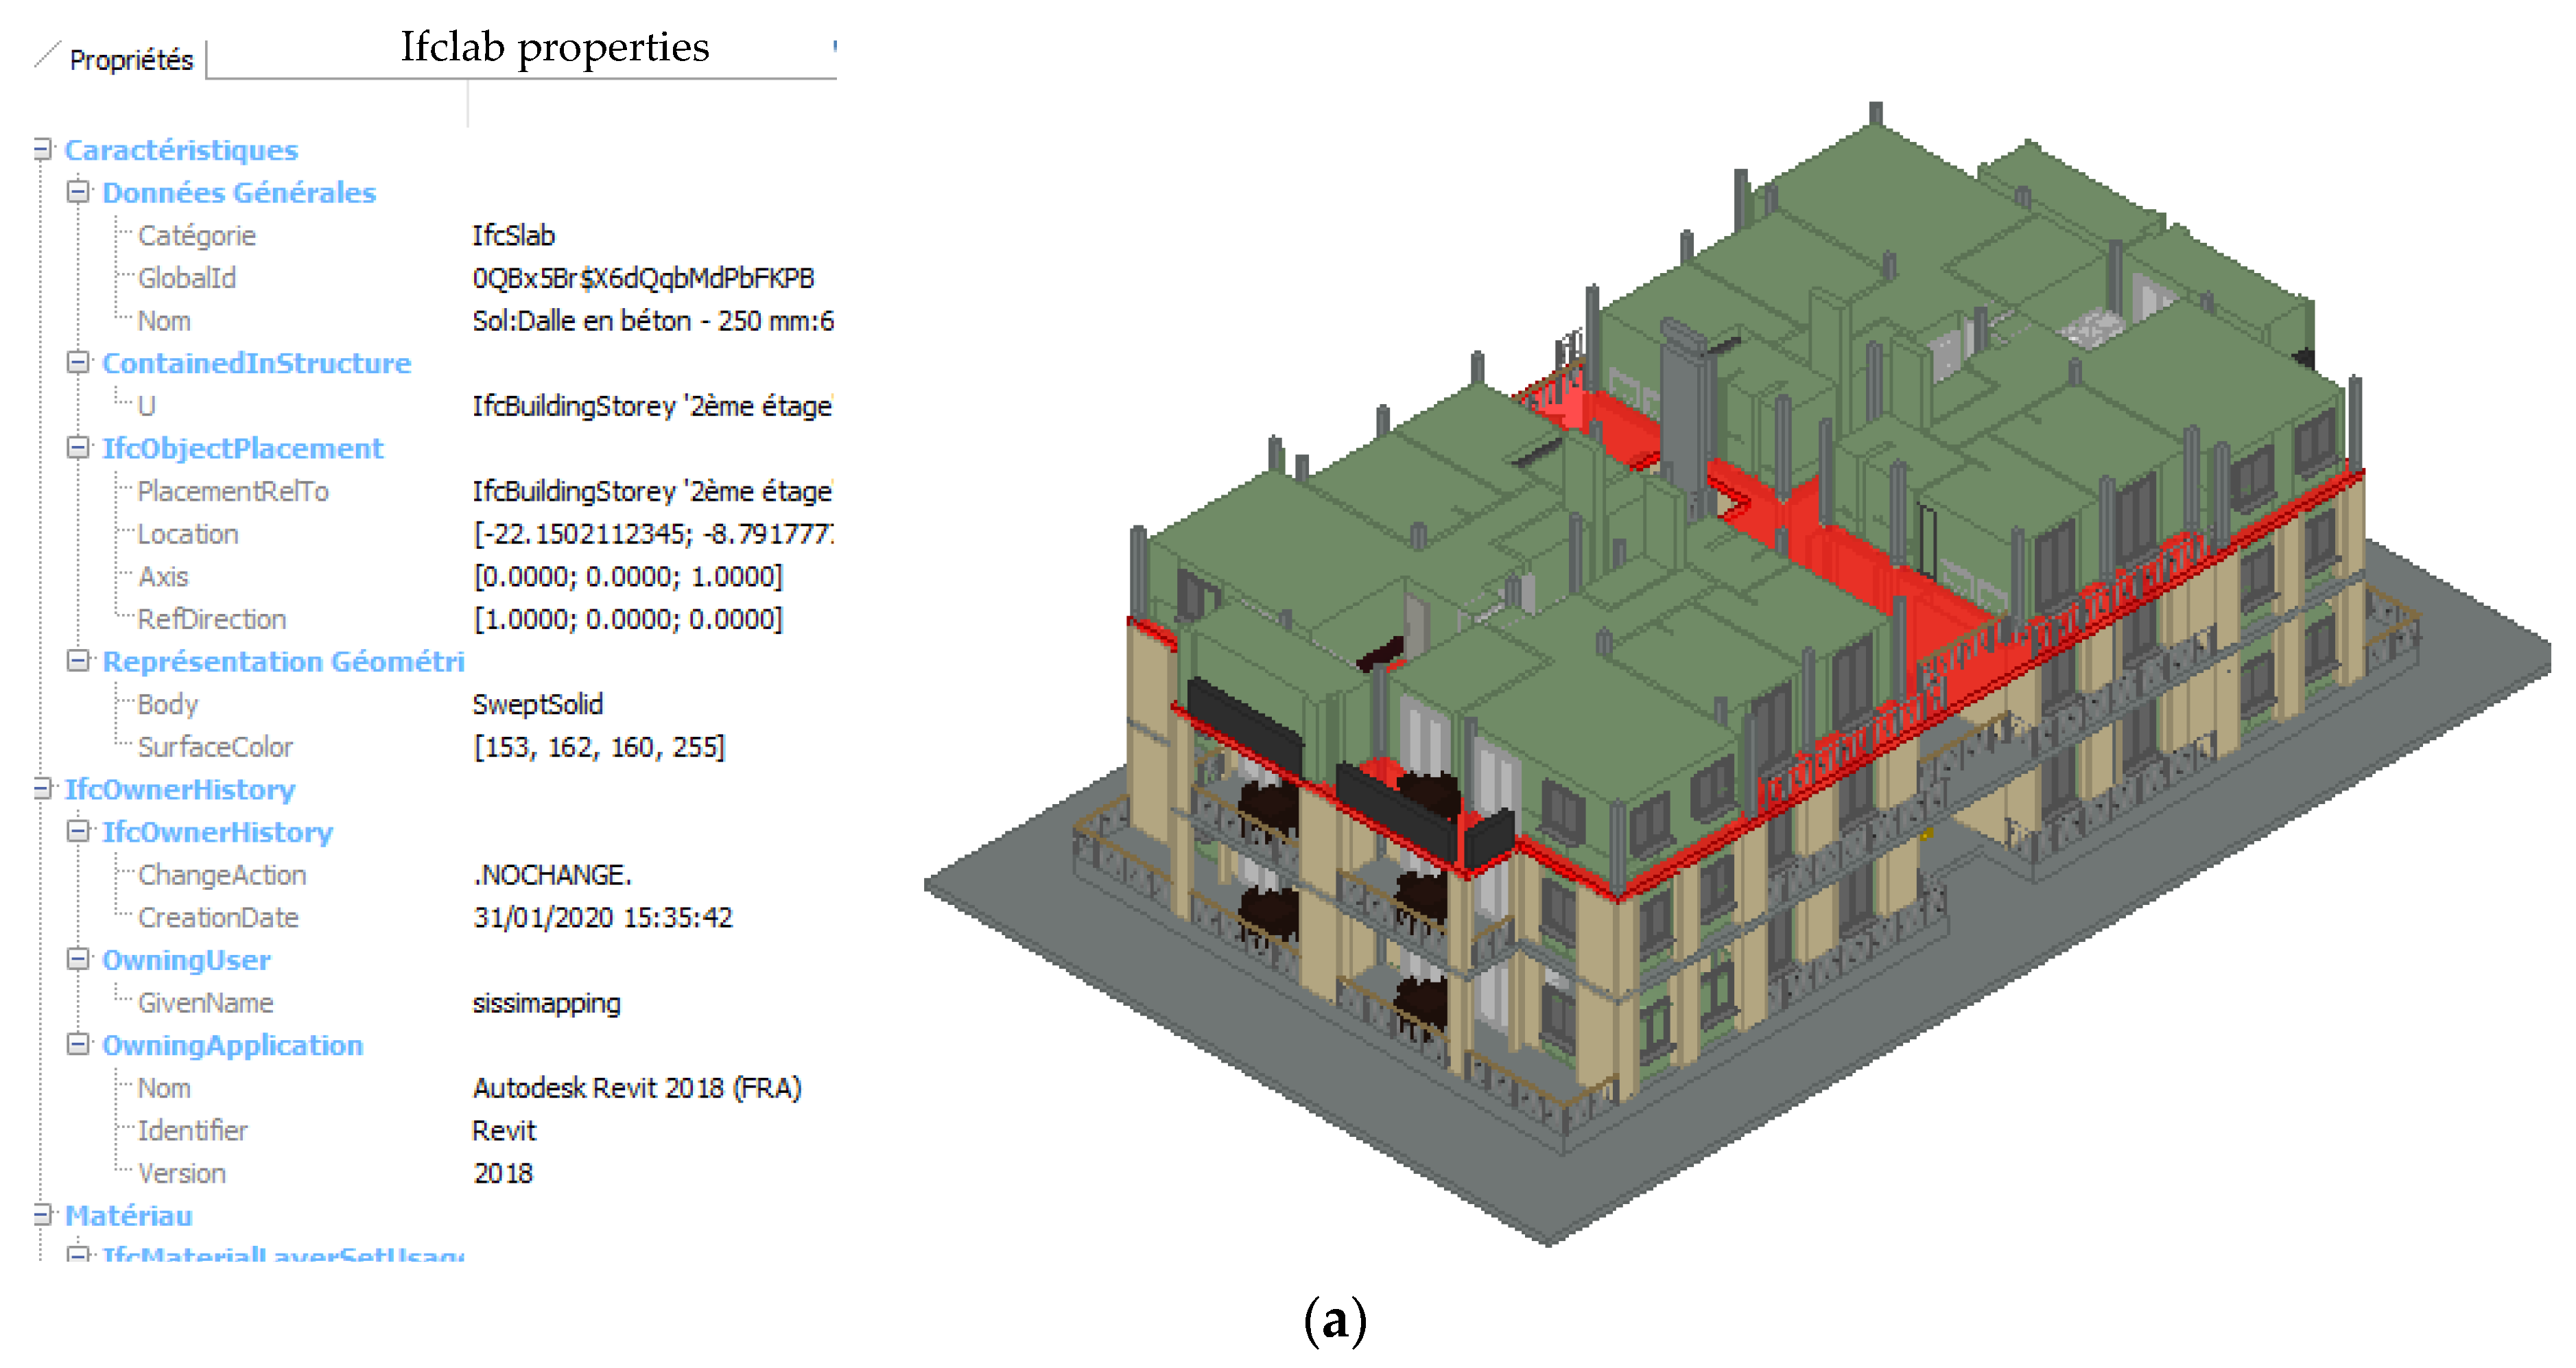Collapse the ContainedInStructure node
This screenshot has height=1368, width=2576.
78,363
